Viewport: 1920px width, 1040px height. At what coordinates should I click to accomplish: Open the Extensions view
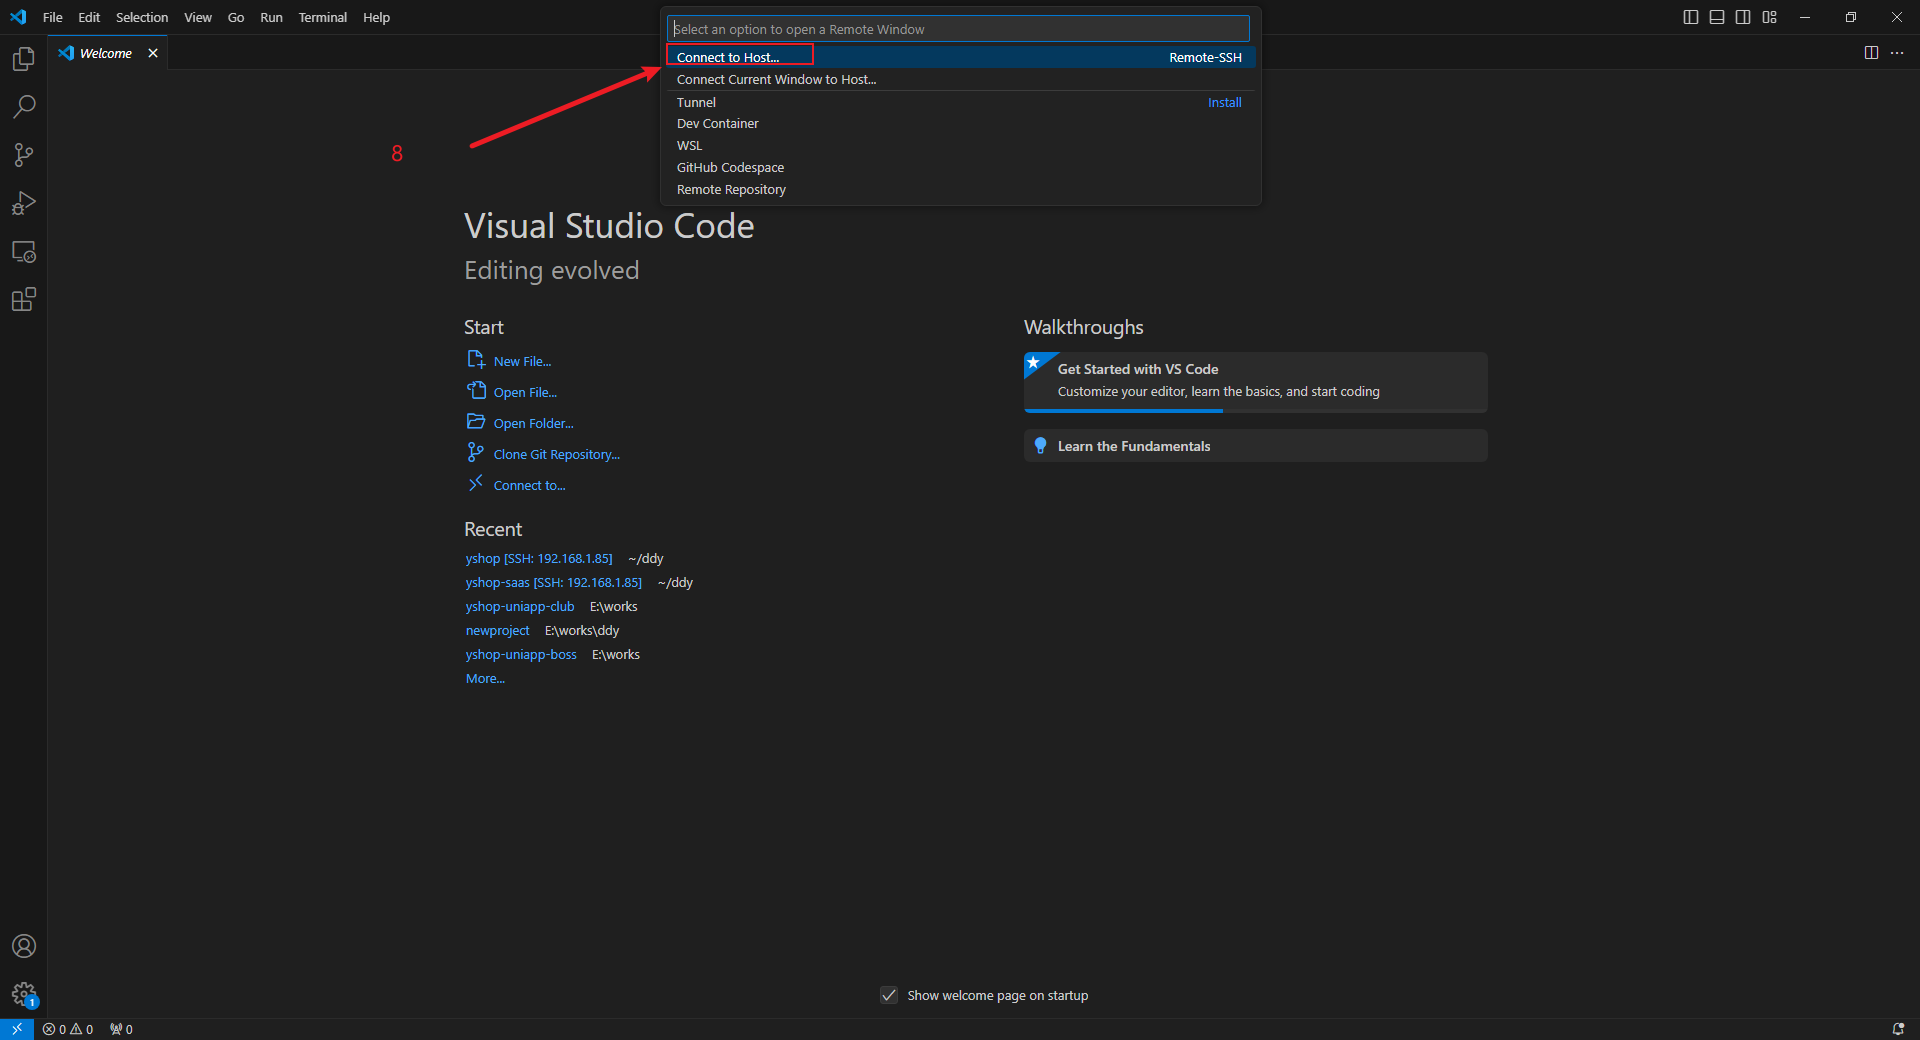[24, 299]
